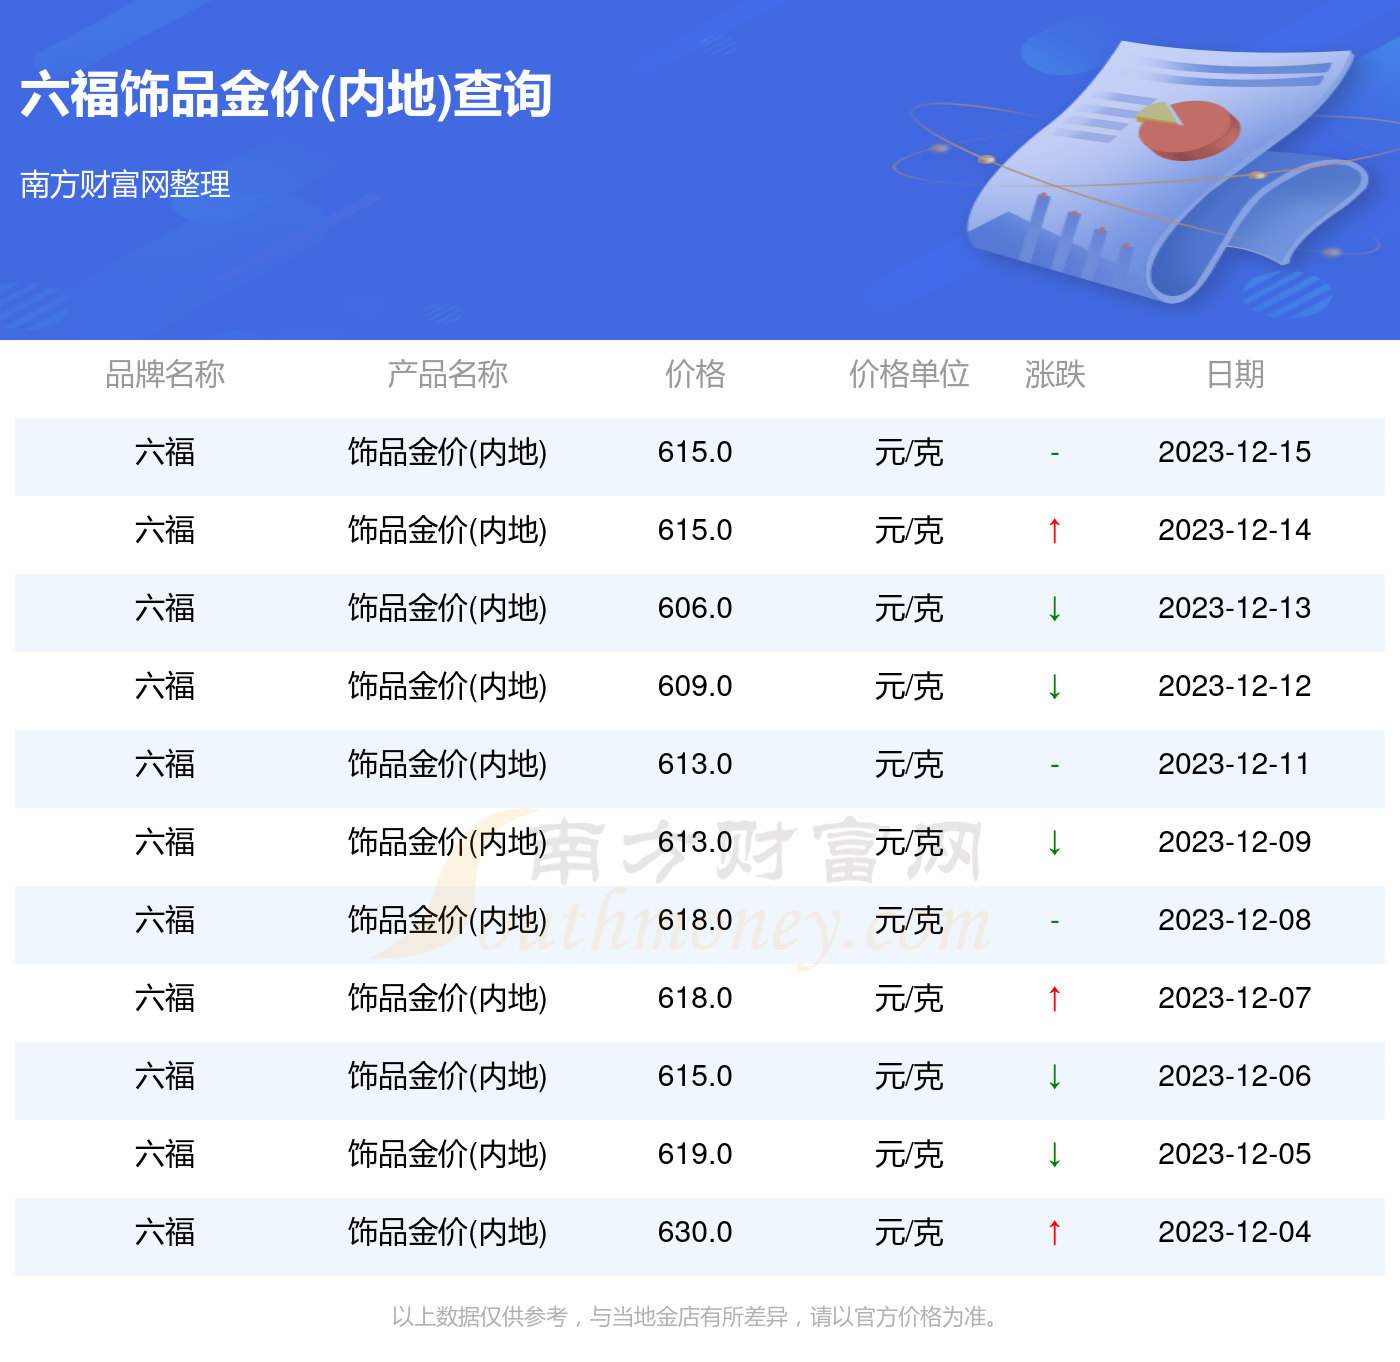Click the 南方财富网整理 text
The width and height of the screenshot is (1400, 1362).
(125, 185)
